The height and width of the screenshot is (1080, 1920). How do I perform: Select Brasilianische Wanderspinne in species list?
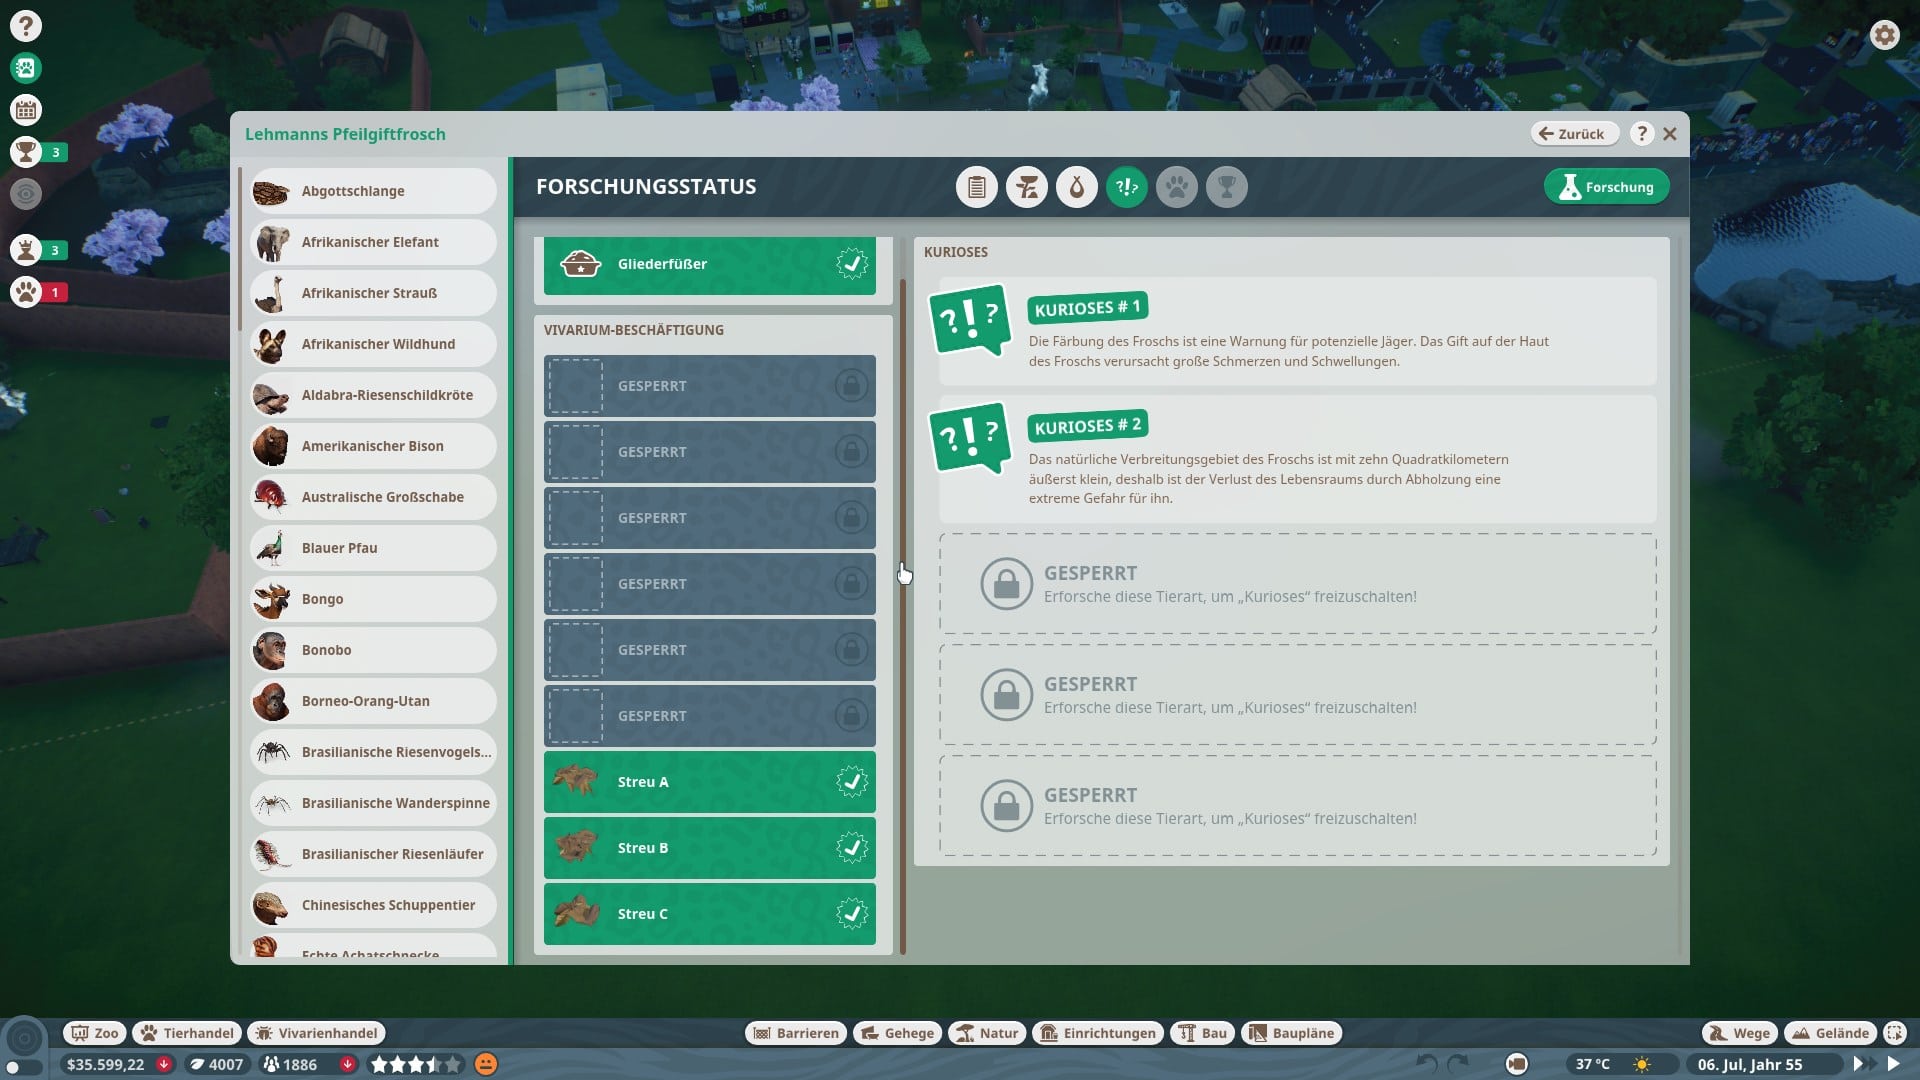coord(372,803)
